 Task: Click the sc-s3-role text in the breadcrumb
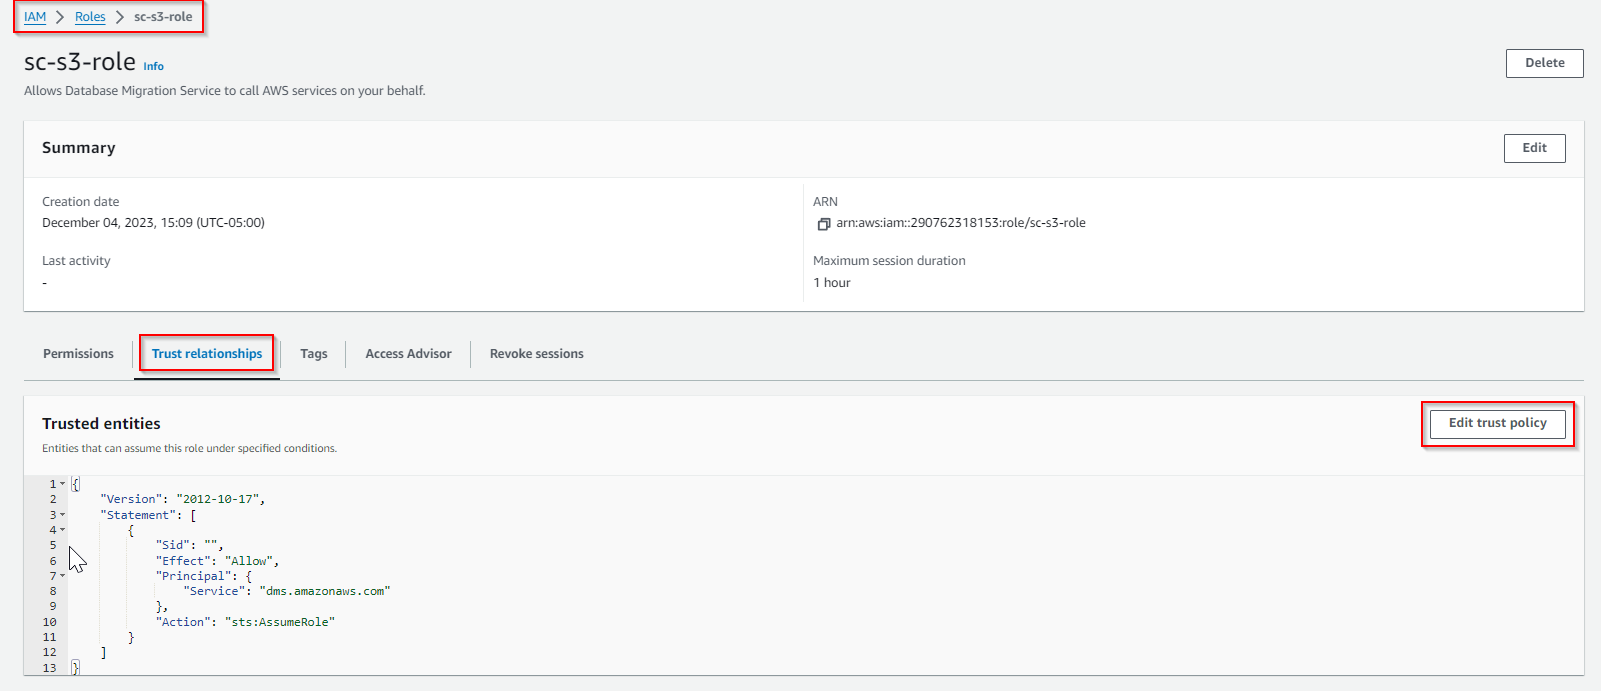pyautogui.click(x=163, y=17)
